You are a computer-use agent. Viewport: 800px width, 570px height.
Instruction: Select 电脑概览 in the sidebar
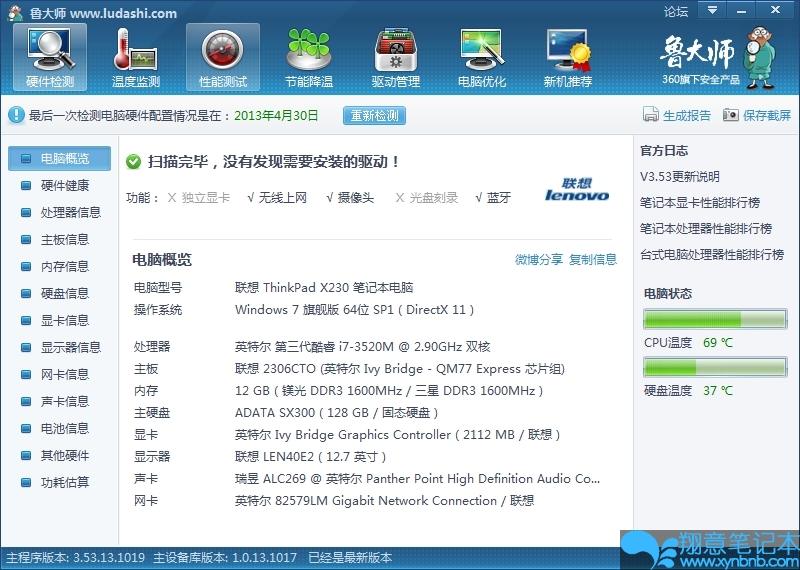[59, 158]
